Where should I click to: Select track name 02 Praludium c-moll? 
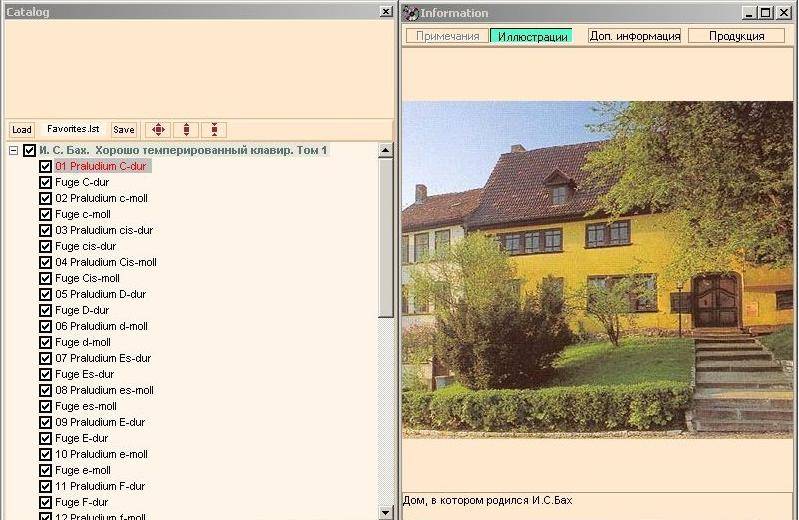tap(101, 198)
